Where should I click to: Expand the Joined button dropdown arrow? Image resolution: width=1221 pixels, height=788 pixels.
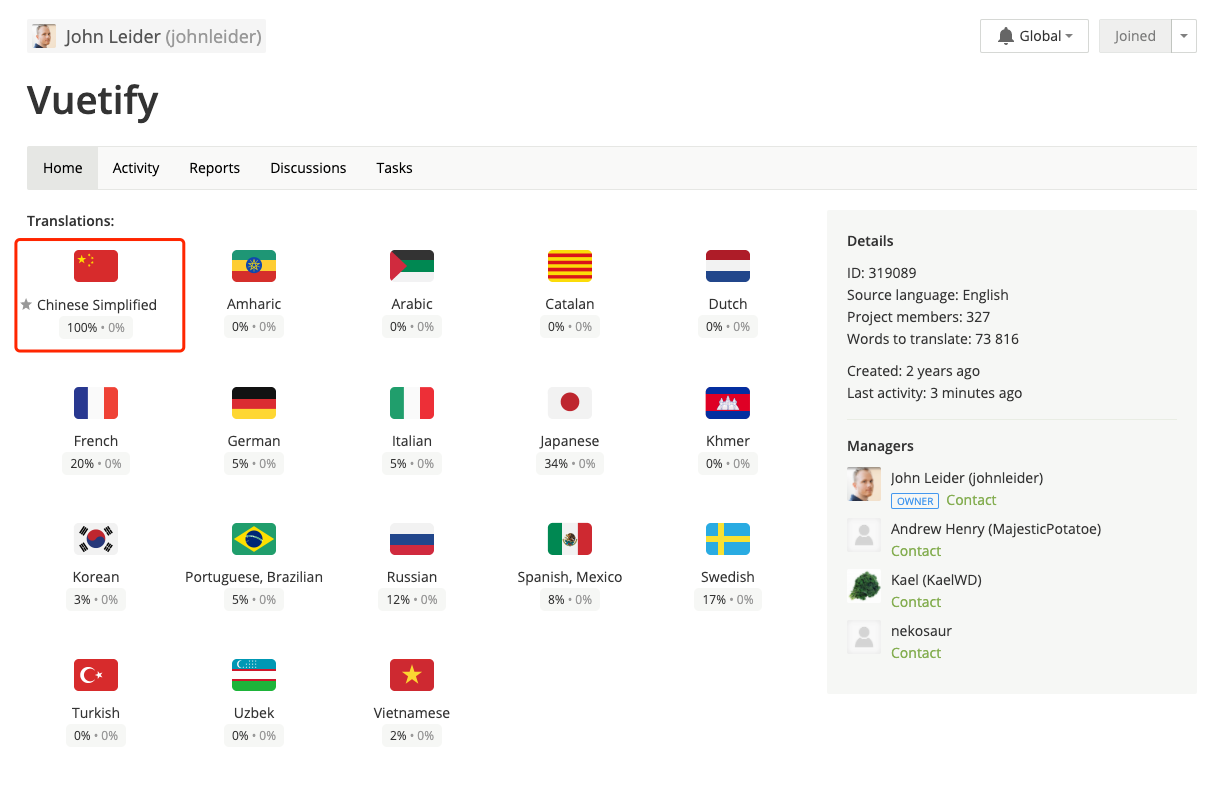point(1184,35)
